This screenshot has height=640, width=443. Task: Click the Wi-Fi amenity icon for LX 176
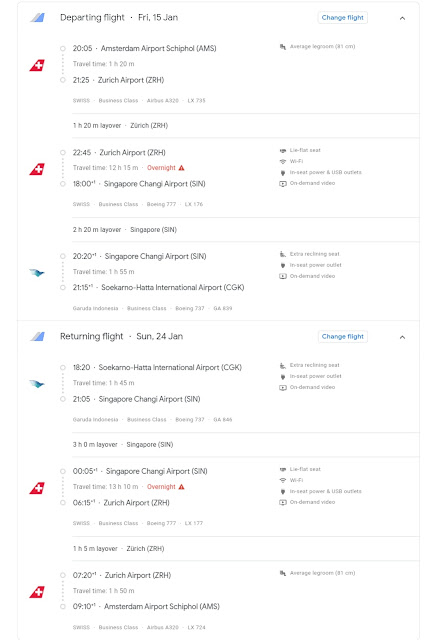(x=283, y=162)
